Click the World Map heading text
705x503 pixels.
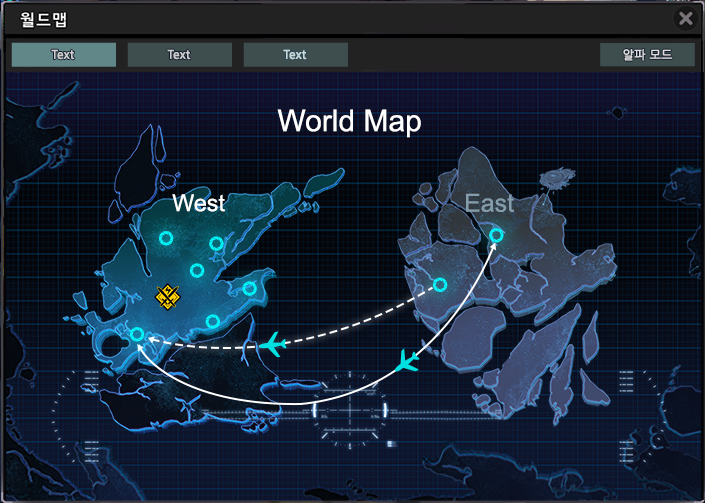(349, 121)
